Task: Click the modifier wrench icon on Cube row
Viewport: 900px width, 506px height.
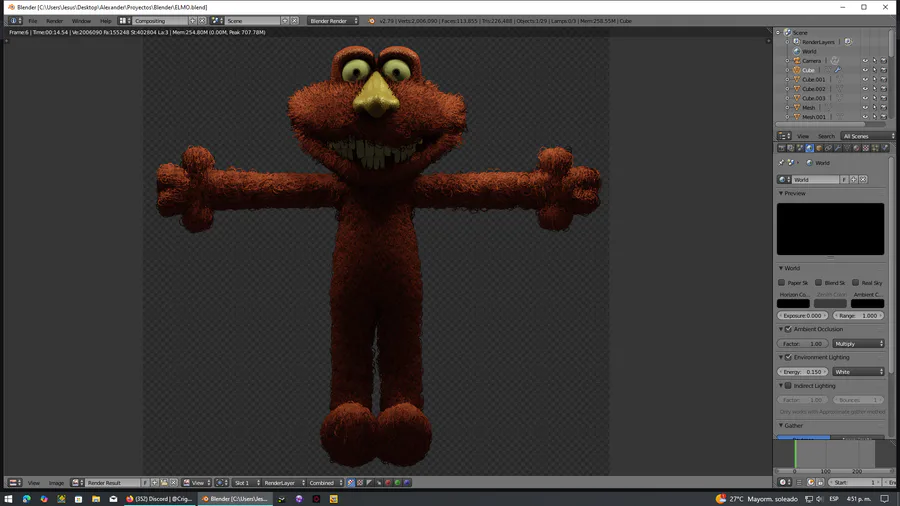Action: pos(837,70)
